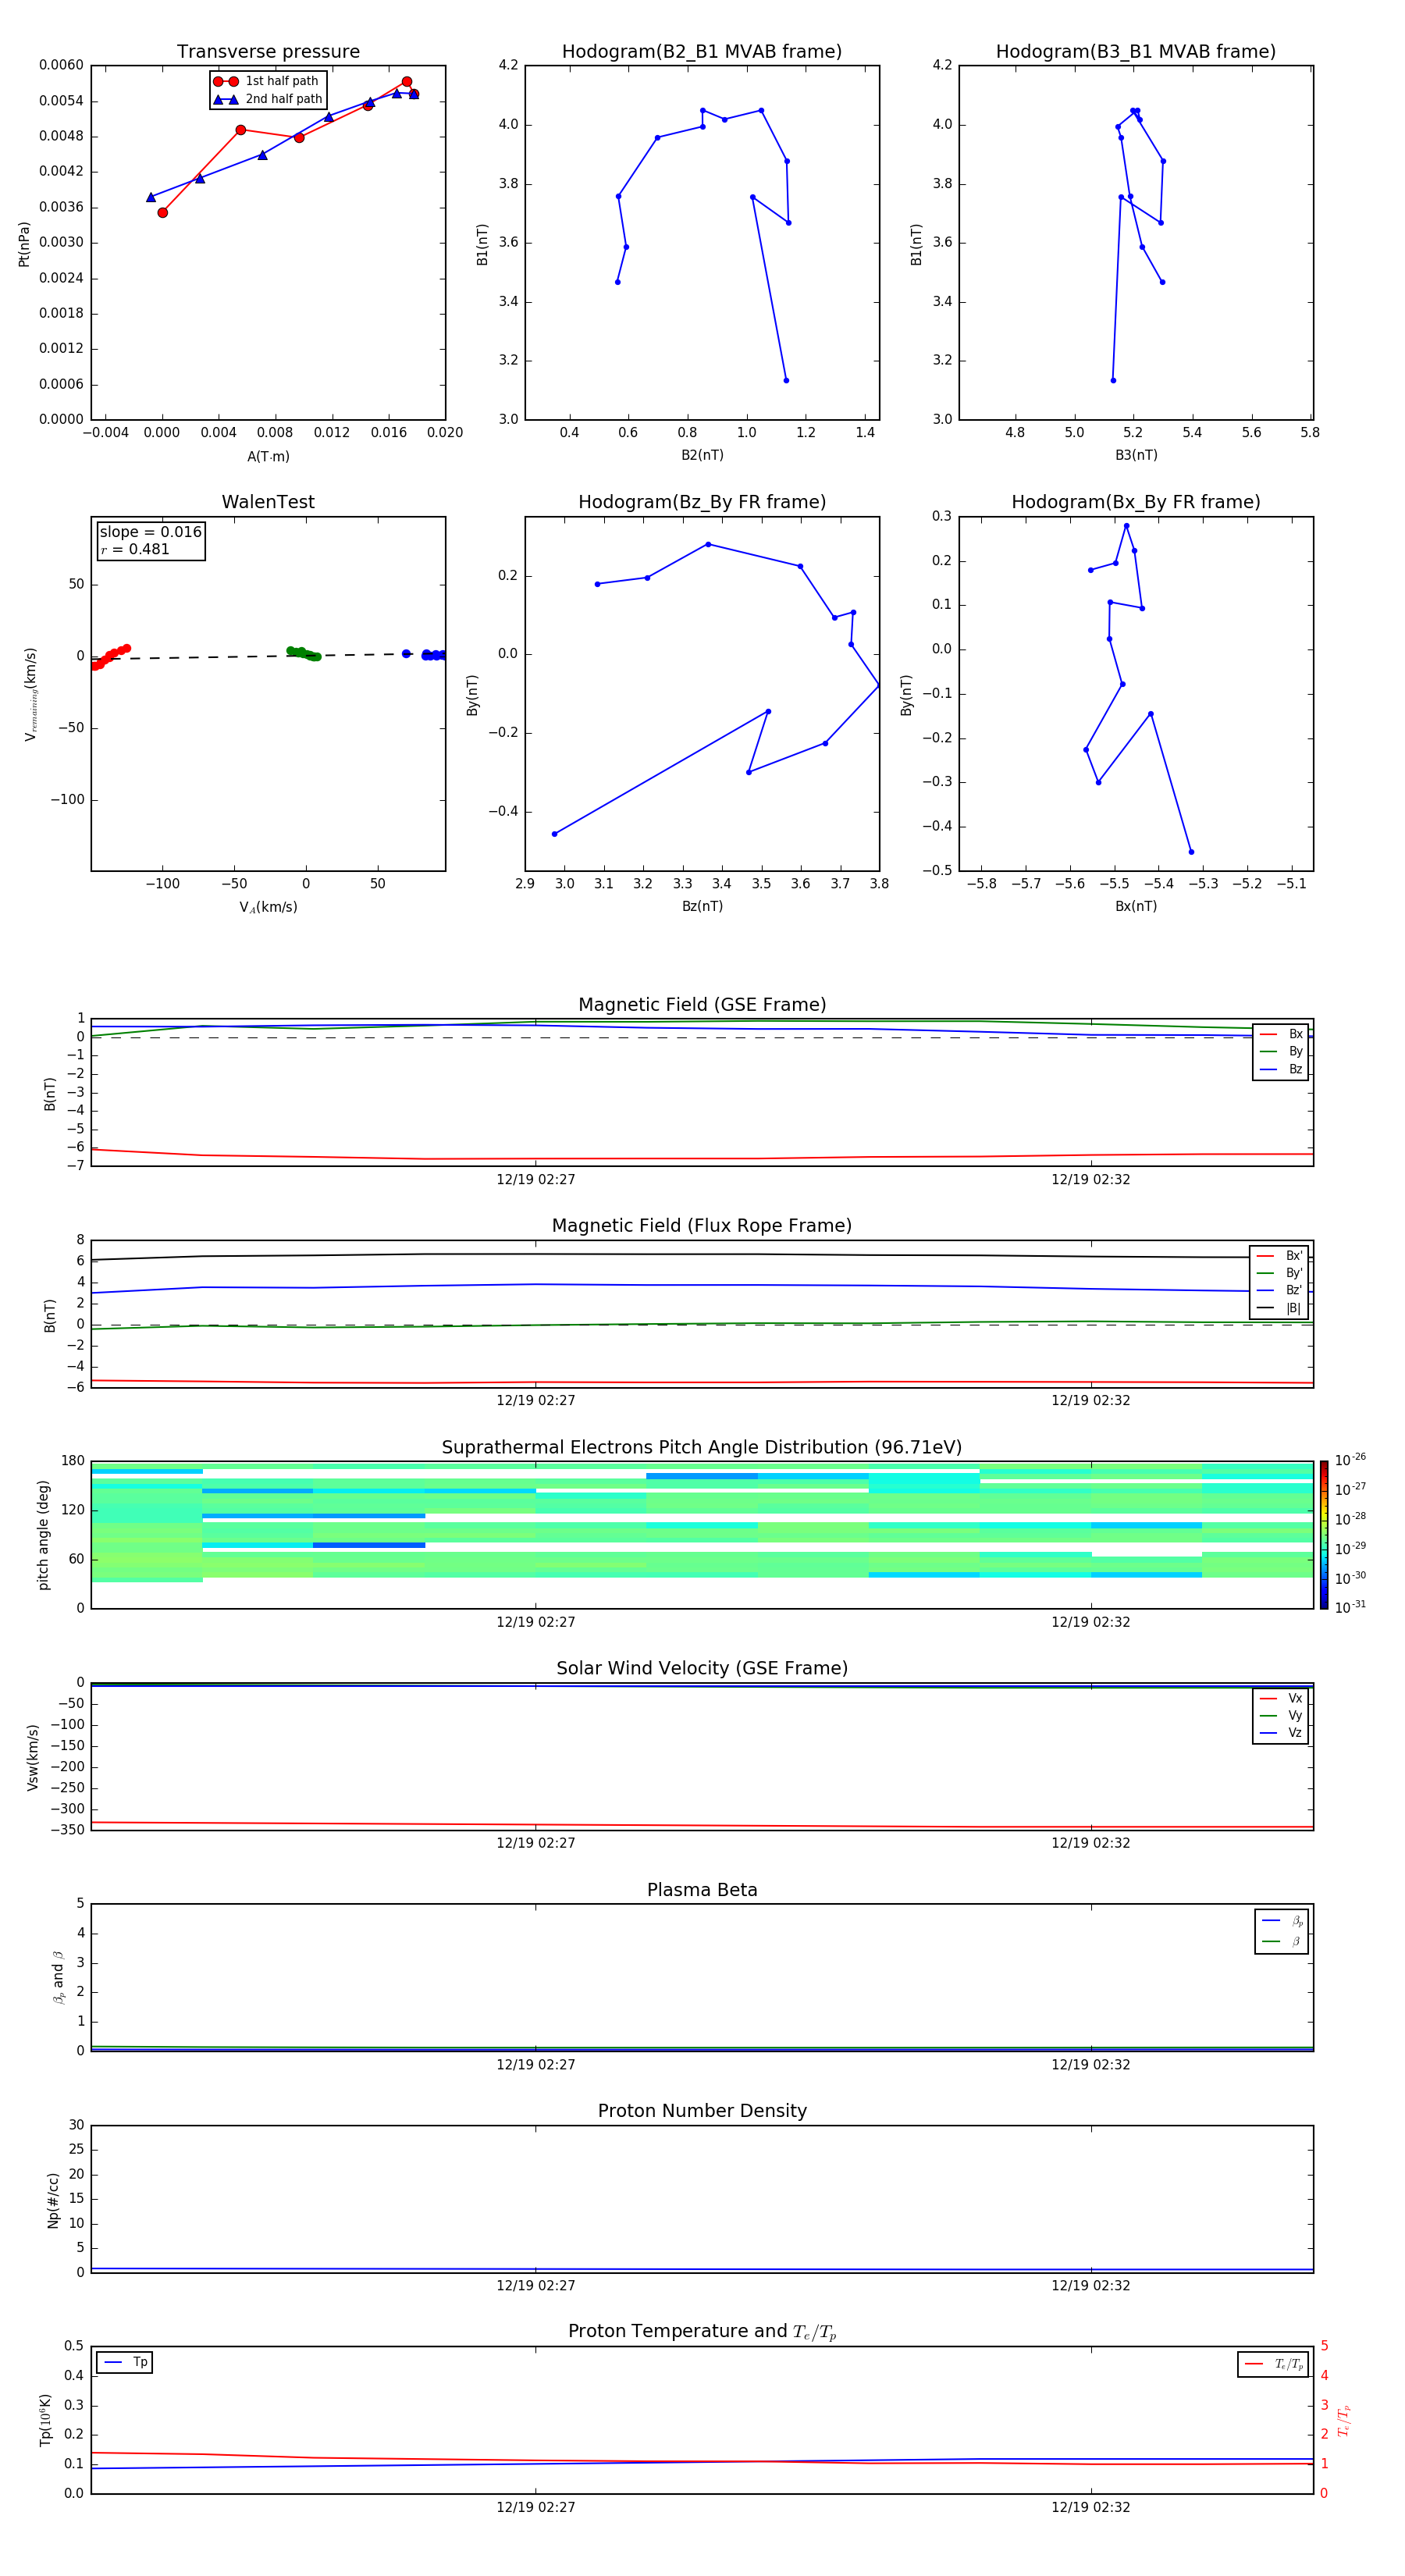Select 'By' in GSE magnetic field legend

pyautogui.click(x=1281, y=1051)
